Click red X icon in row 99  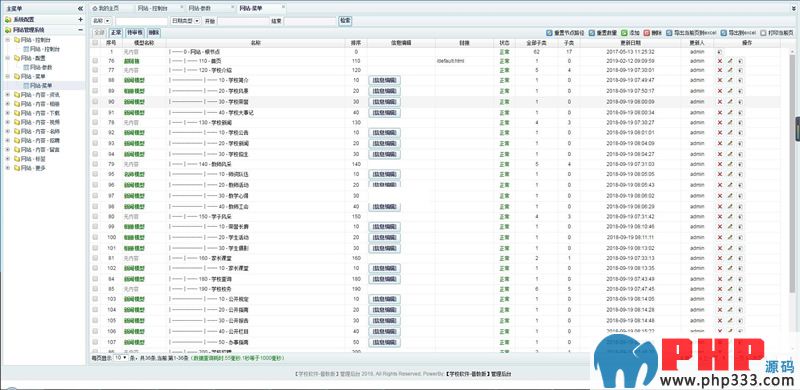[x=720, y=226]
